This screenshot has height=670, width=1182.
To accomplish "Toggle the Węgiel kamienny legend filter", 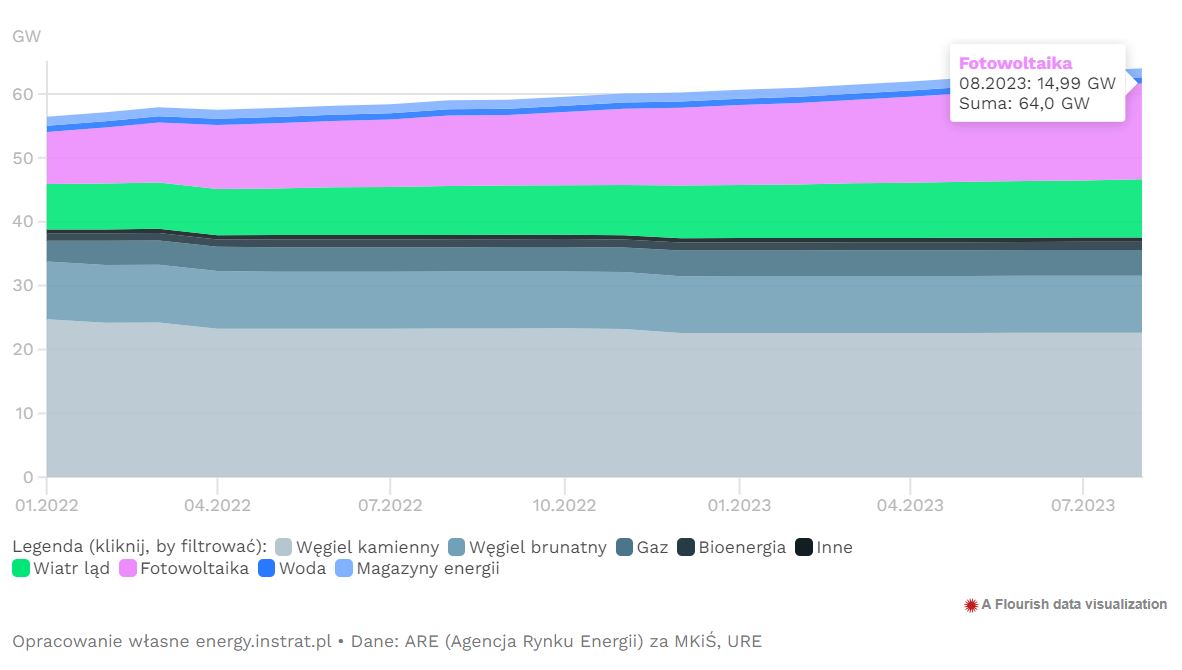I will (x=368, y=547).
